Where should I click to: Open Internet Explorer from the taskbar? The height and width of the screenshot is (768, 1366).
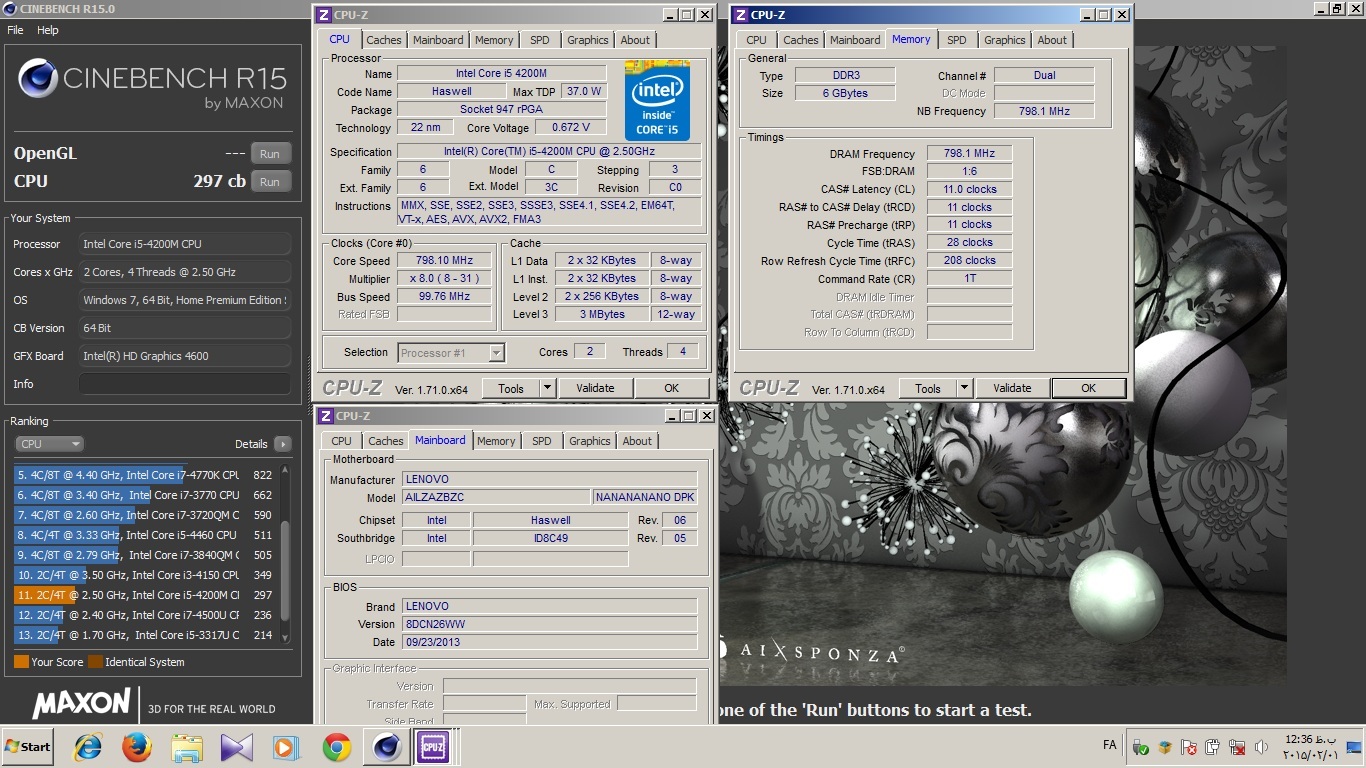coord(88,747)
